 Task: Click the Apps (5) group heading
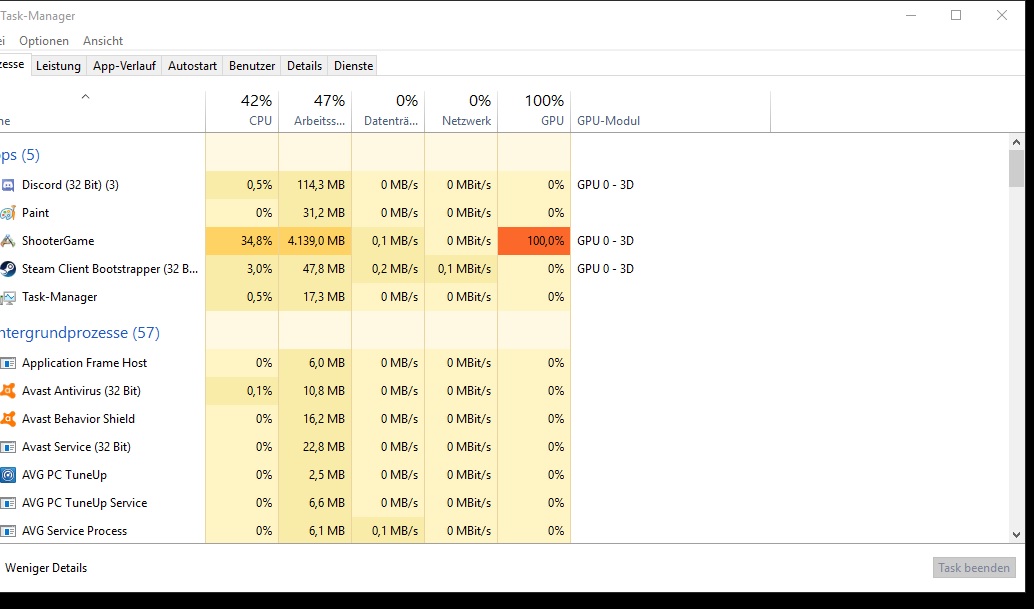tap(20, 155)
